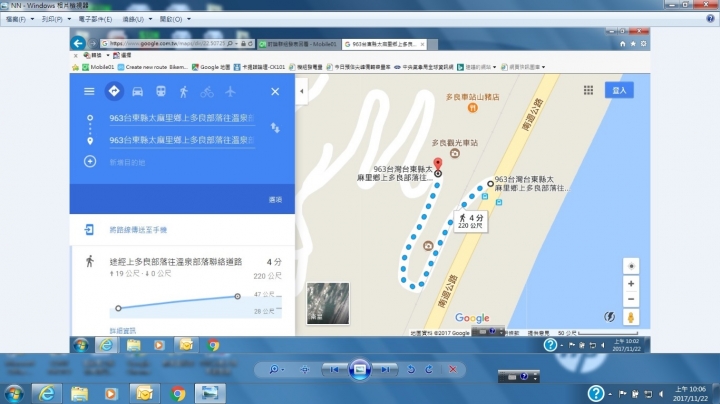Rotate photo counterclockwise
Viewport: 720px width, 404px height.
[x=411, y=370]
